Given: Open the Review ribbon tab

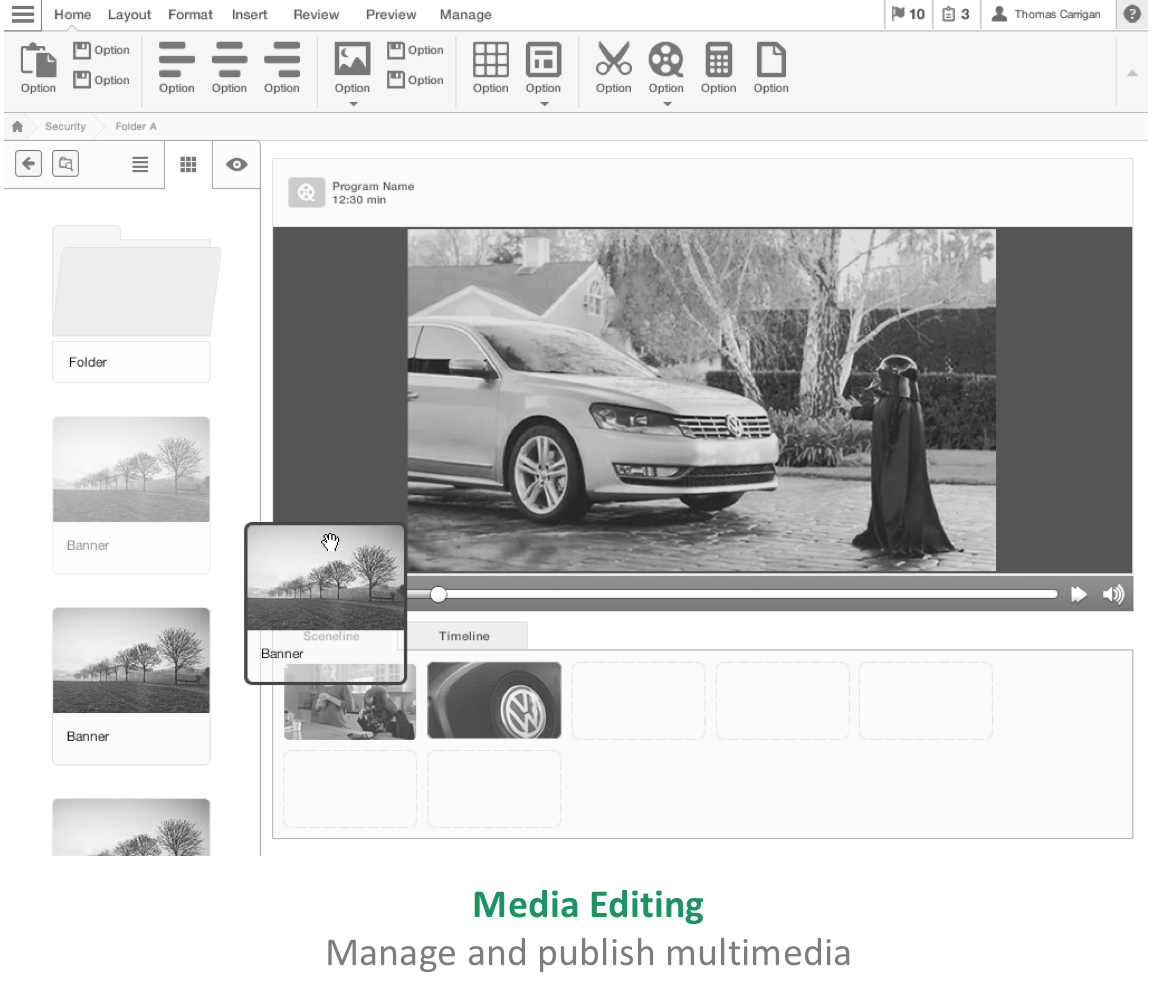Looking at the screenshot, I should coord(316,15).
